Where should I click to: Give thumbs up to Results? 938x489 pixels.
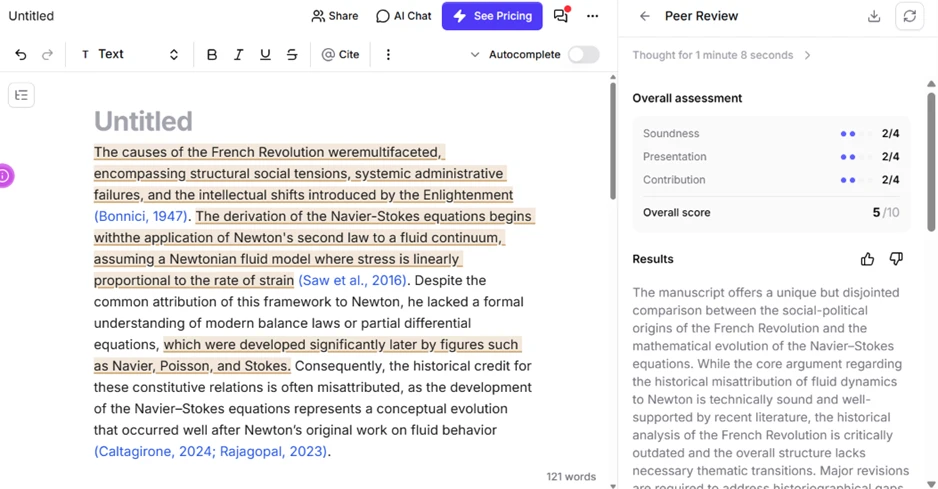tap(867, 259)
